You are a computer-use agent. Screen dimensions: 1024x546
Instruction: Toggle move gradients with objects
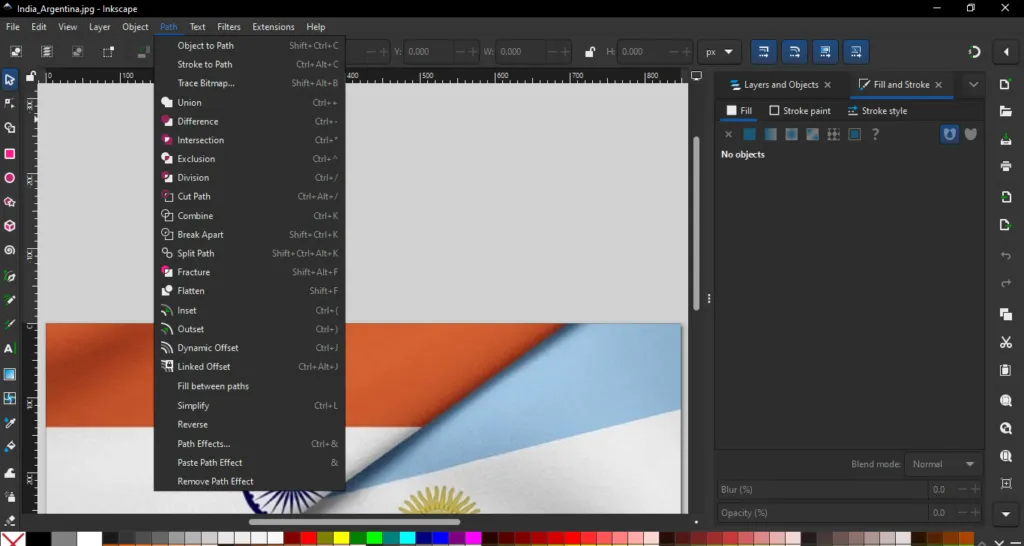[825, 52]
